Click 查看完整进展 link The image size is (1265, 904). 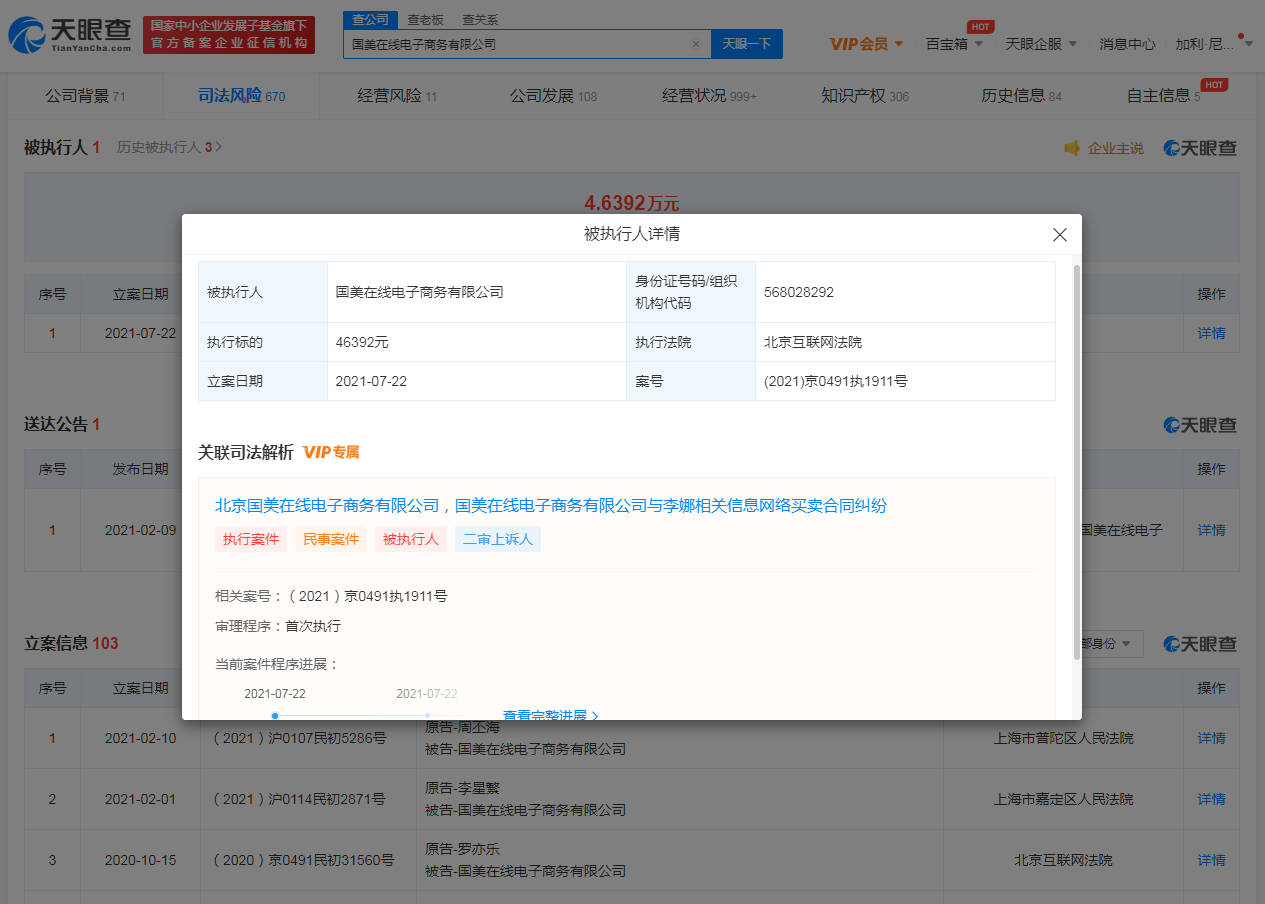click(x=551, y=715)
